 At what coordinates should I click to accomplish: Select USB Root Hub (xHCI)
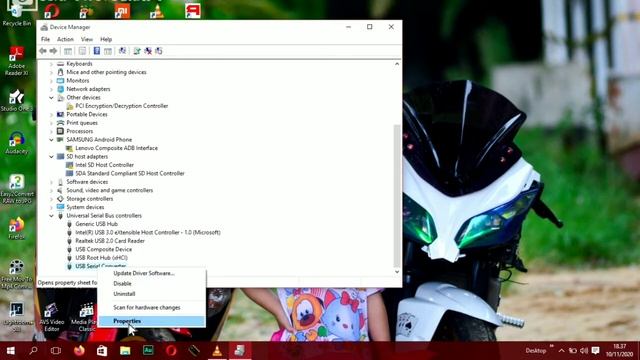(x=101, y=258)
